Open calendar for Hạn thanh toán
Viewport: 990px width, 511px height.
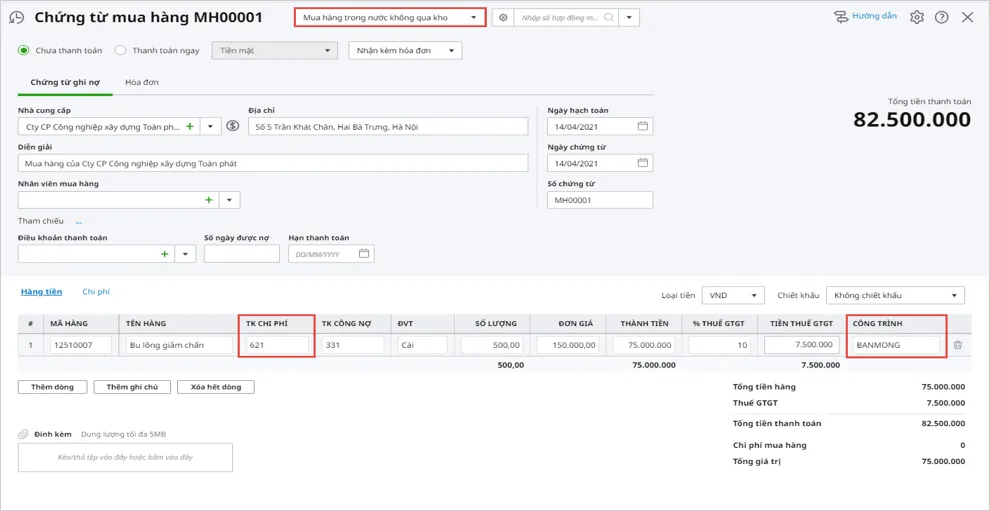[364, 254]
